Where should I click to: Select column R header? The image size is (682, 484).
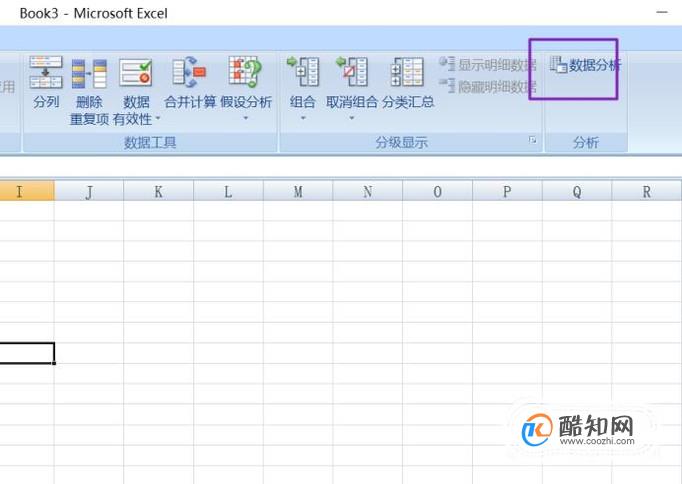[x=647, y=191]
